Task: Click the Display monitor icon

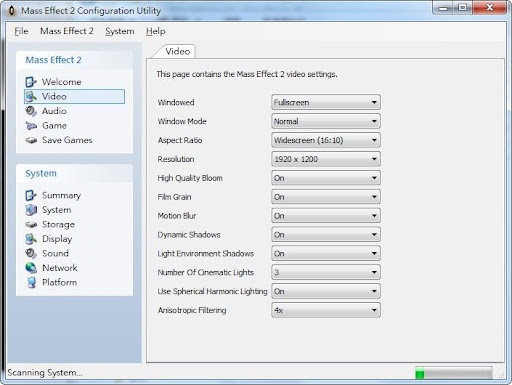Action: 31,239
